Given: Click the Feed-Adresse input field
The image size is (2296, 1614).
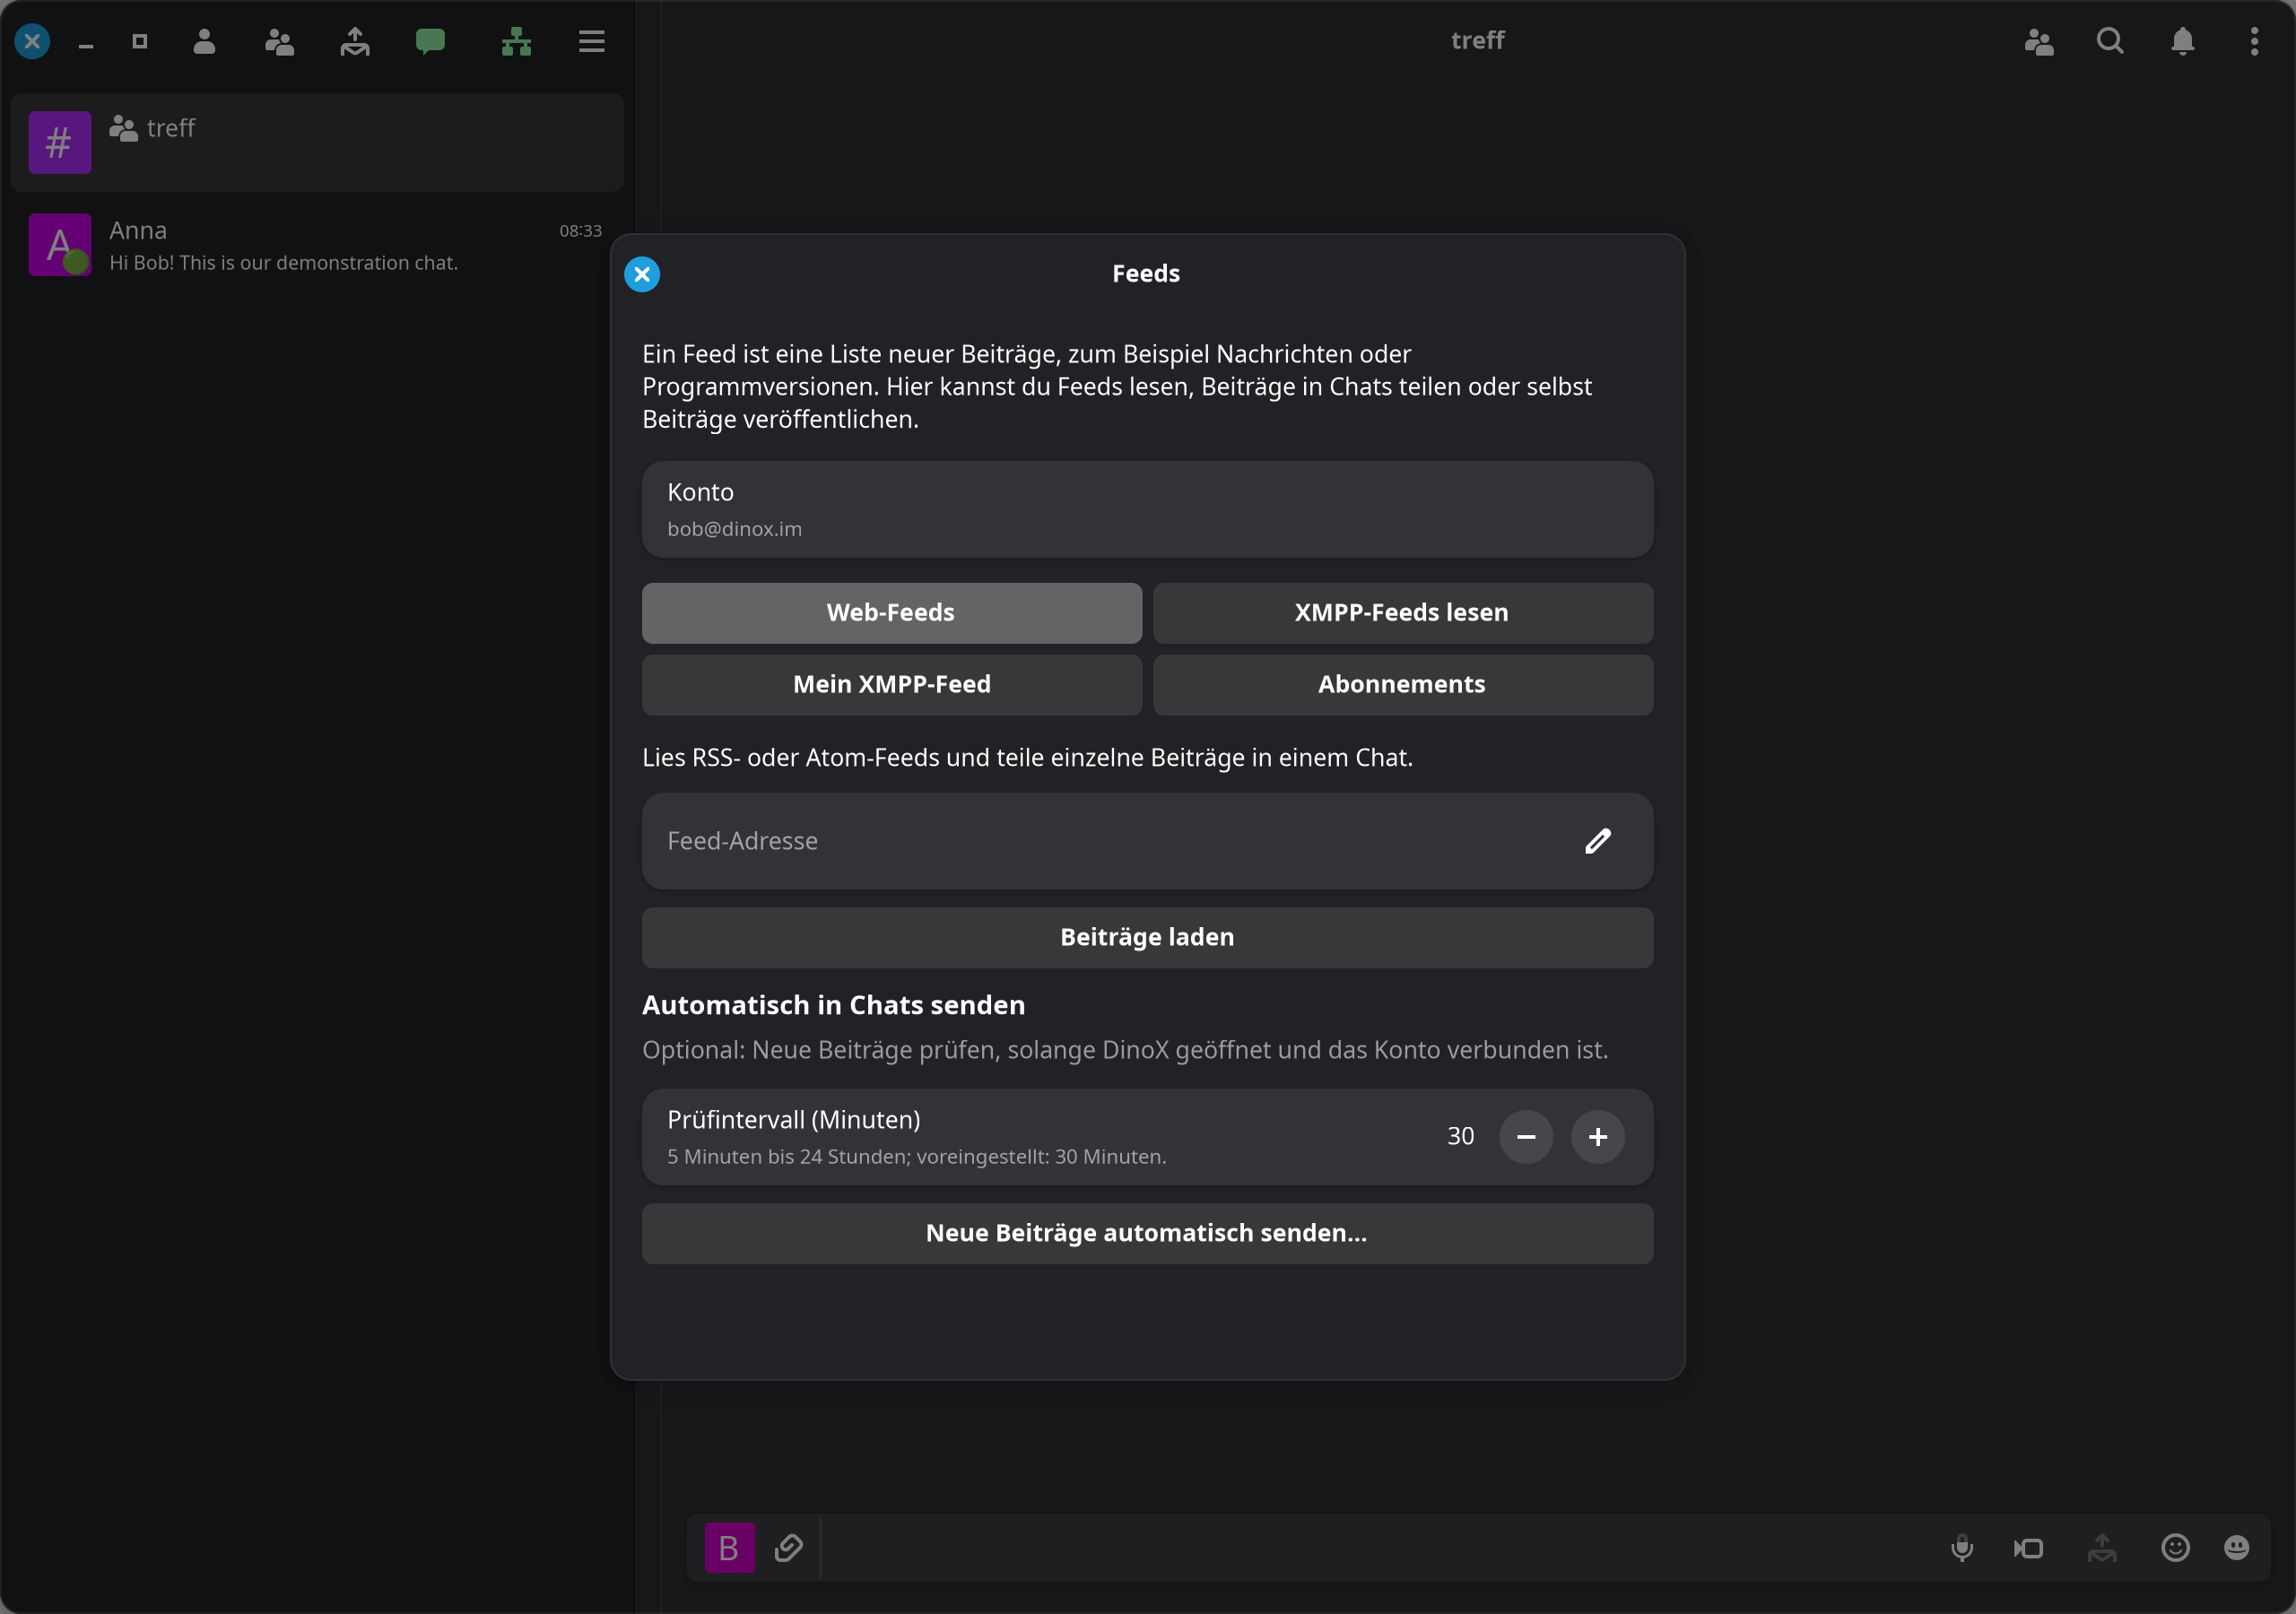Looking at the screenshot, I should 1147,842.
